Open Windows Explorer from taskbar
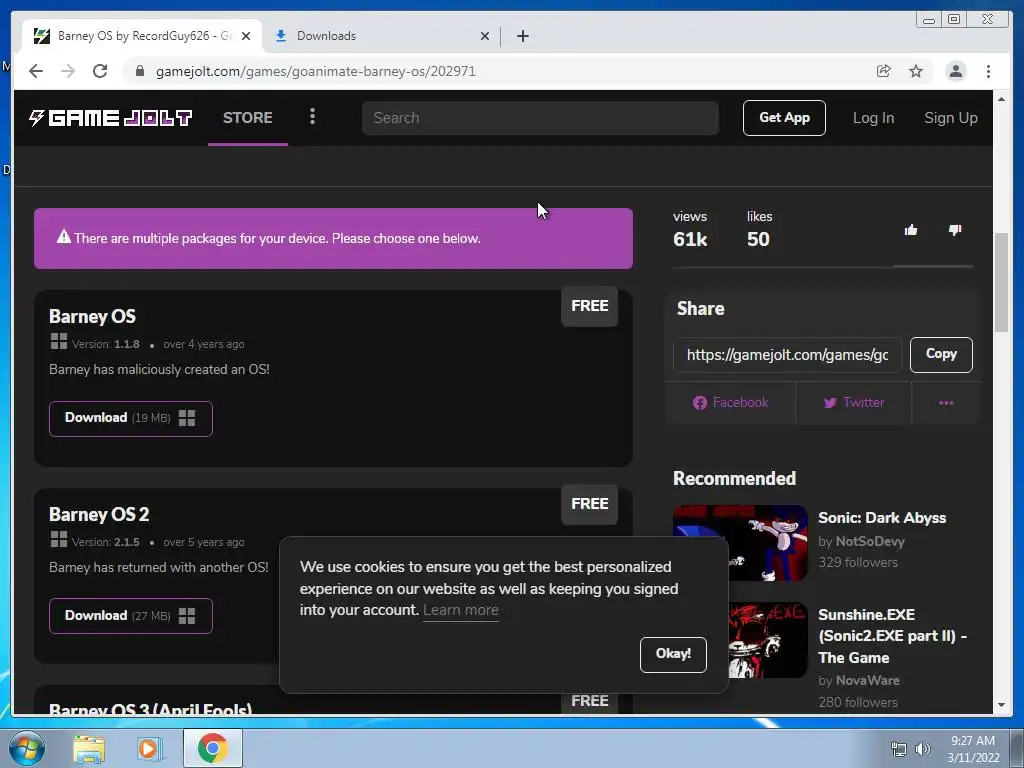 (89, 749)
